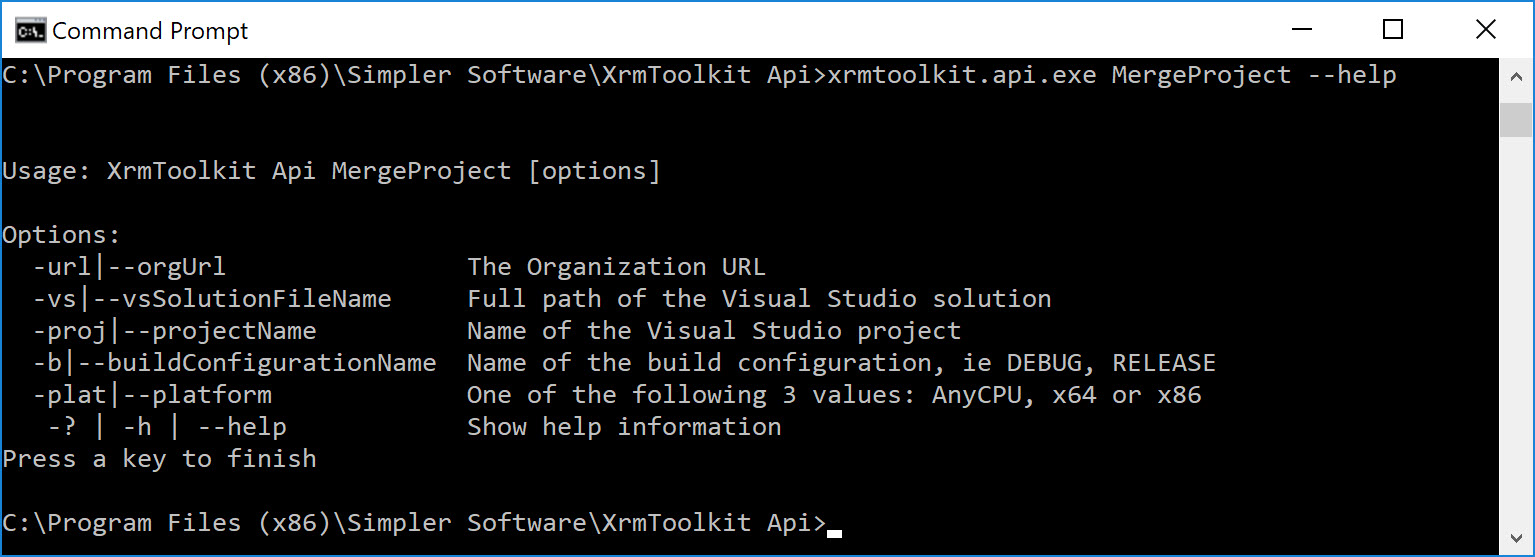This screenshot has height=557, width=1535.
Task: Click the -plat|--platform option text
Action: [x=152, y=395]
